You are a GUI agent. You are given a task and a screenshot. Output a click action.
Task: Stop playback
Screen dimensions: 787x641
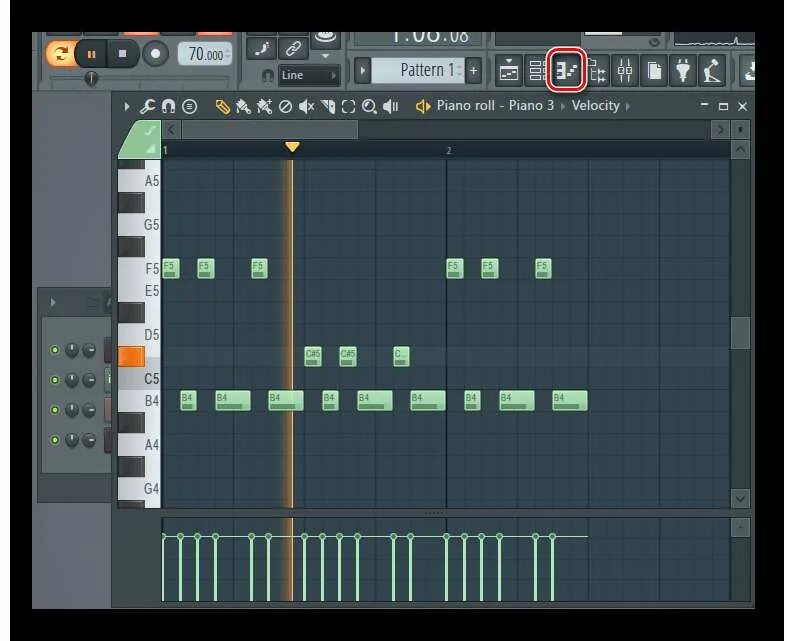coord(122,54)
